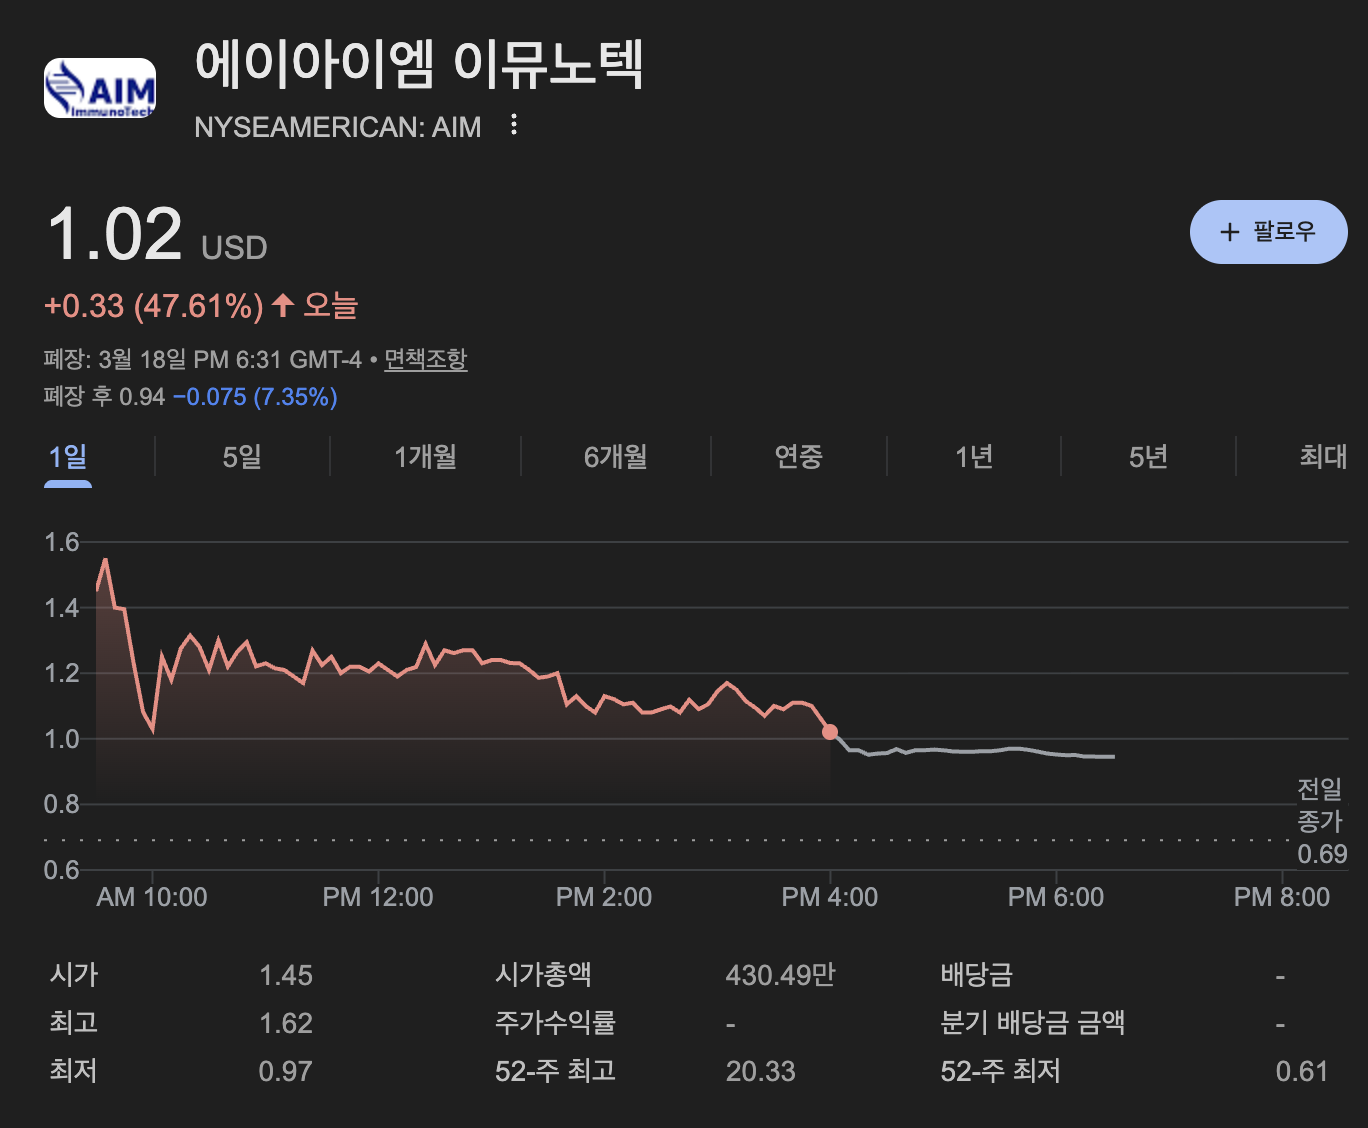Click the closing price dot on chart

pyautogui.click(x=830, y=732)
